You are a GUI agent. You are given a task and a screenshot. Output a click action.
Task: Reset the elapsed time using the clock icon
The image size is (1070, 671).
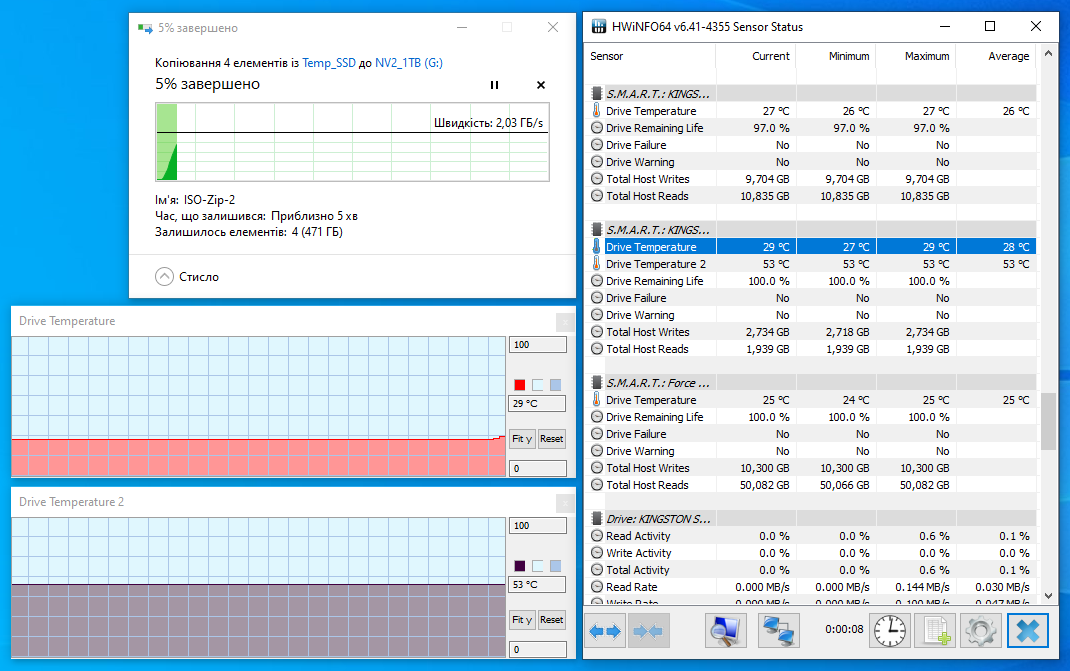(x=889, y=630)
